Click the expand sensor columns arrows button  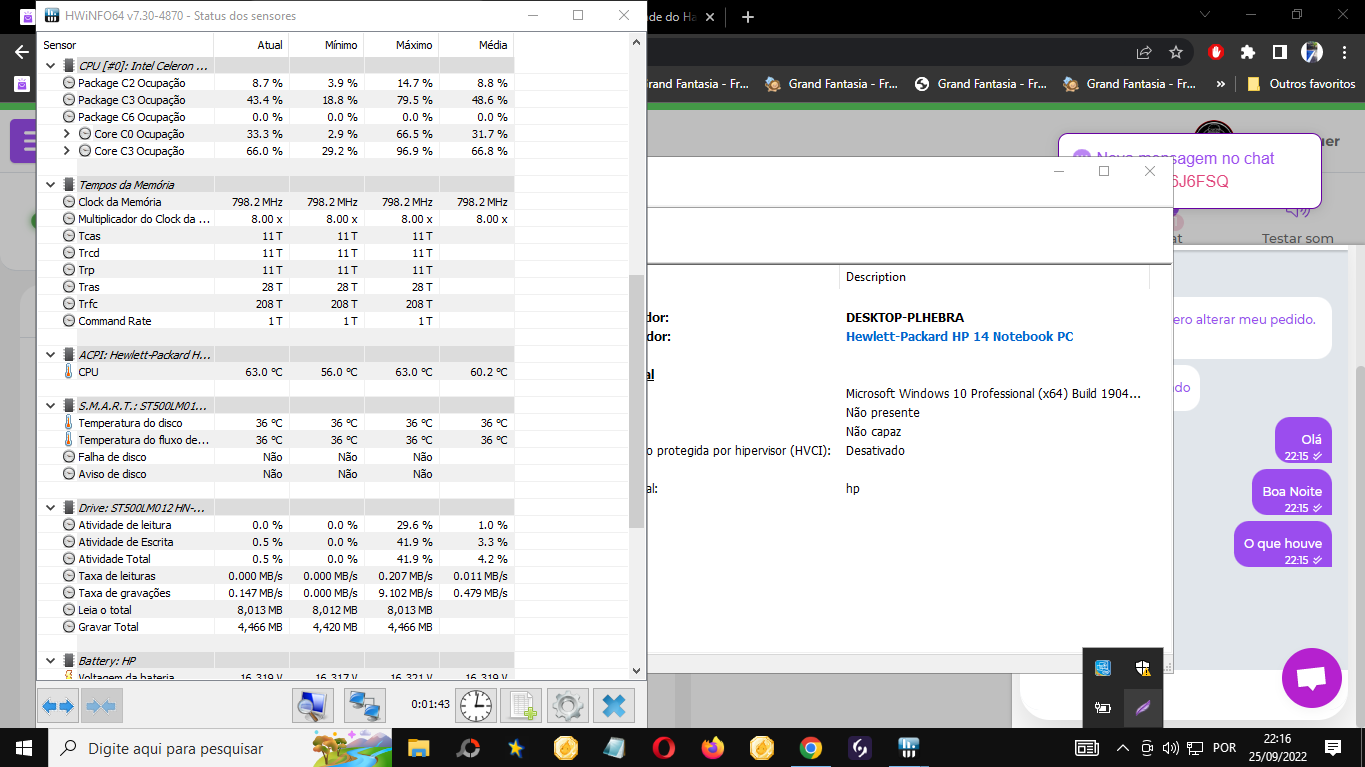pyautogui.click(x=58, y=706)
